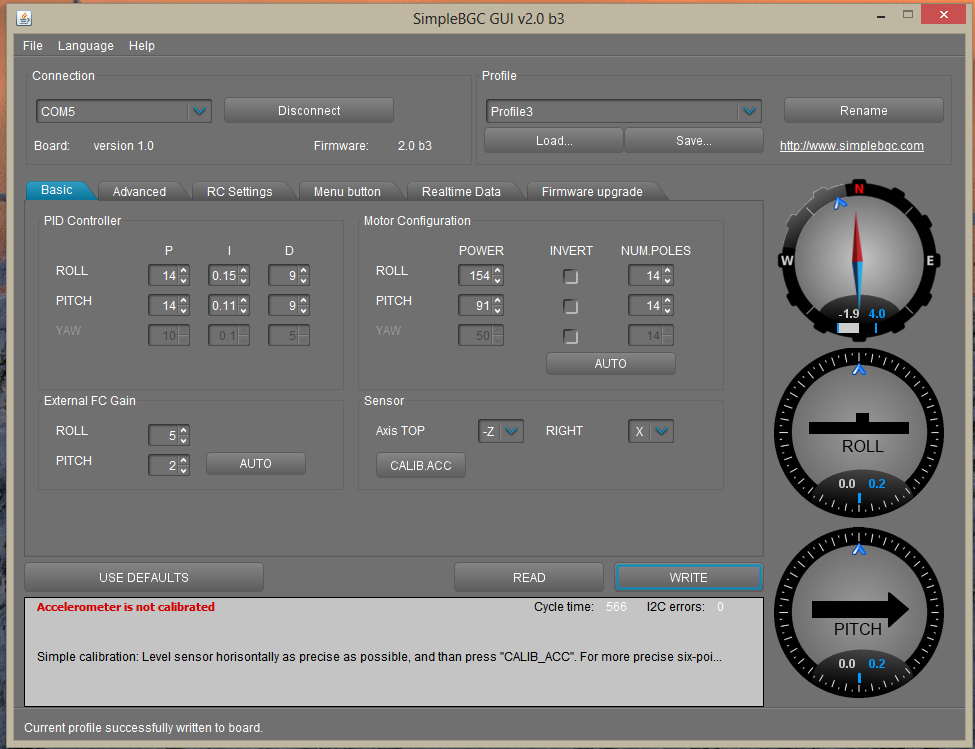The width and height of the screenshot is (975, 749).
Task: Click the CALIB.ACC button
Action: point(421,466)
